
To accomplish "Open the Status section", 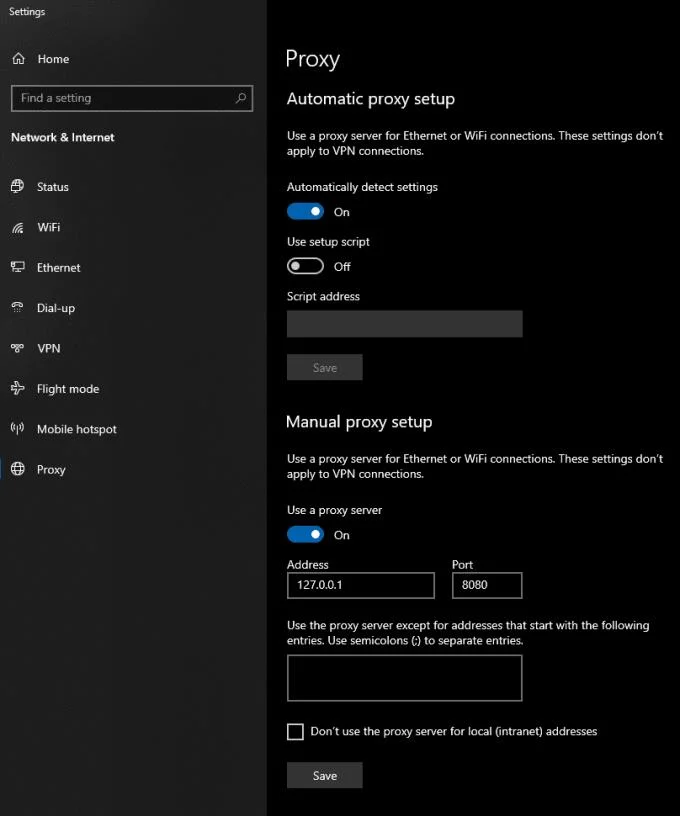I will coord(132,186).
